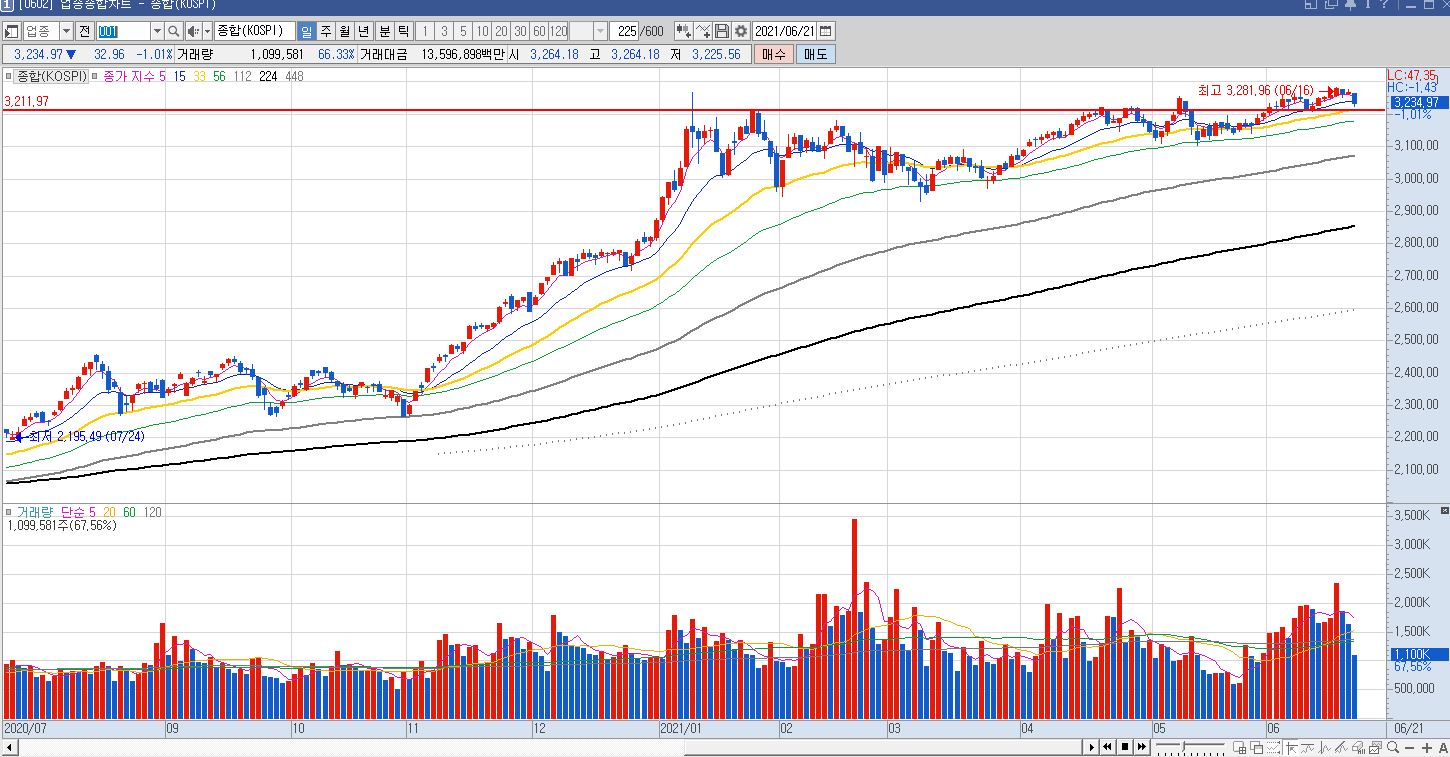Image resolution: width=1450 pixels, height=757 pixels.
Task: Click the 225 bar count input field
Action: click(626, 31)
